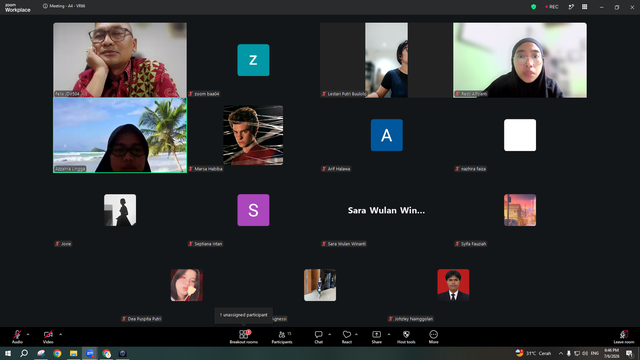Click the view layout grid icon
Image resolution: width=640 pixels, height=360 pixels.
(x=584, y=7)
